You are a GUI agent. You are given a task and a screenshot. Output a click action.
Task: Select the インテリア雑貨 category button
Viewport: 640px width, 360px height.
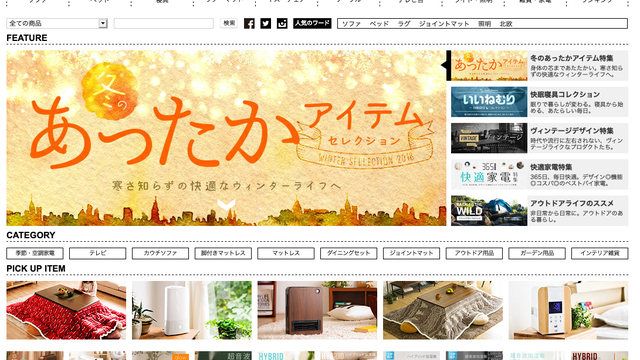[x=600, y=253]
